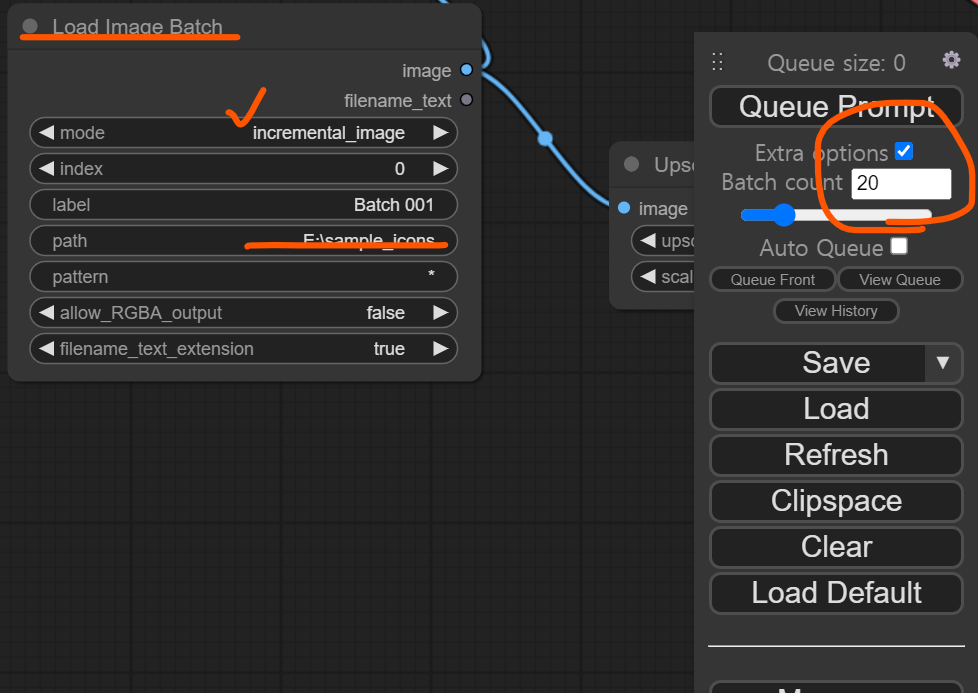Viewport: 978px width, 693px height.
Task: Save the workflow with Save button
Action: tap(818, 363)
